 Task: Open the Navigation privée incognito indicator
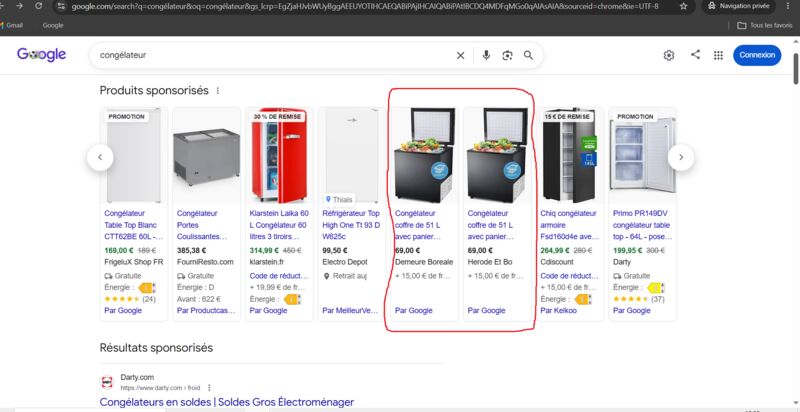point(738,6)
